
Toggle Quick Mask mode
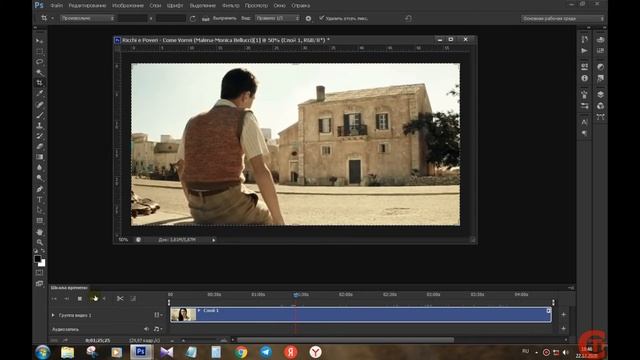tap(40, 273)
